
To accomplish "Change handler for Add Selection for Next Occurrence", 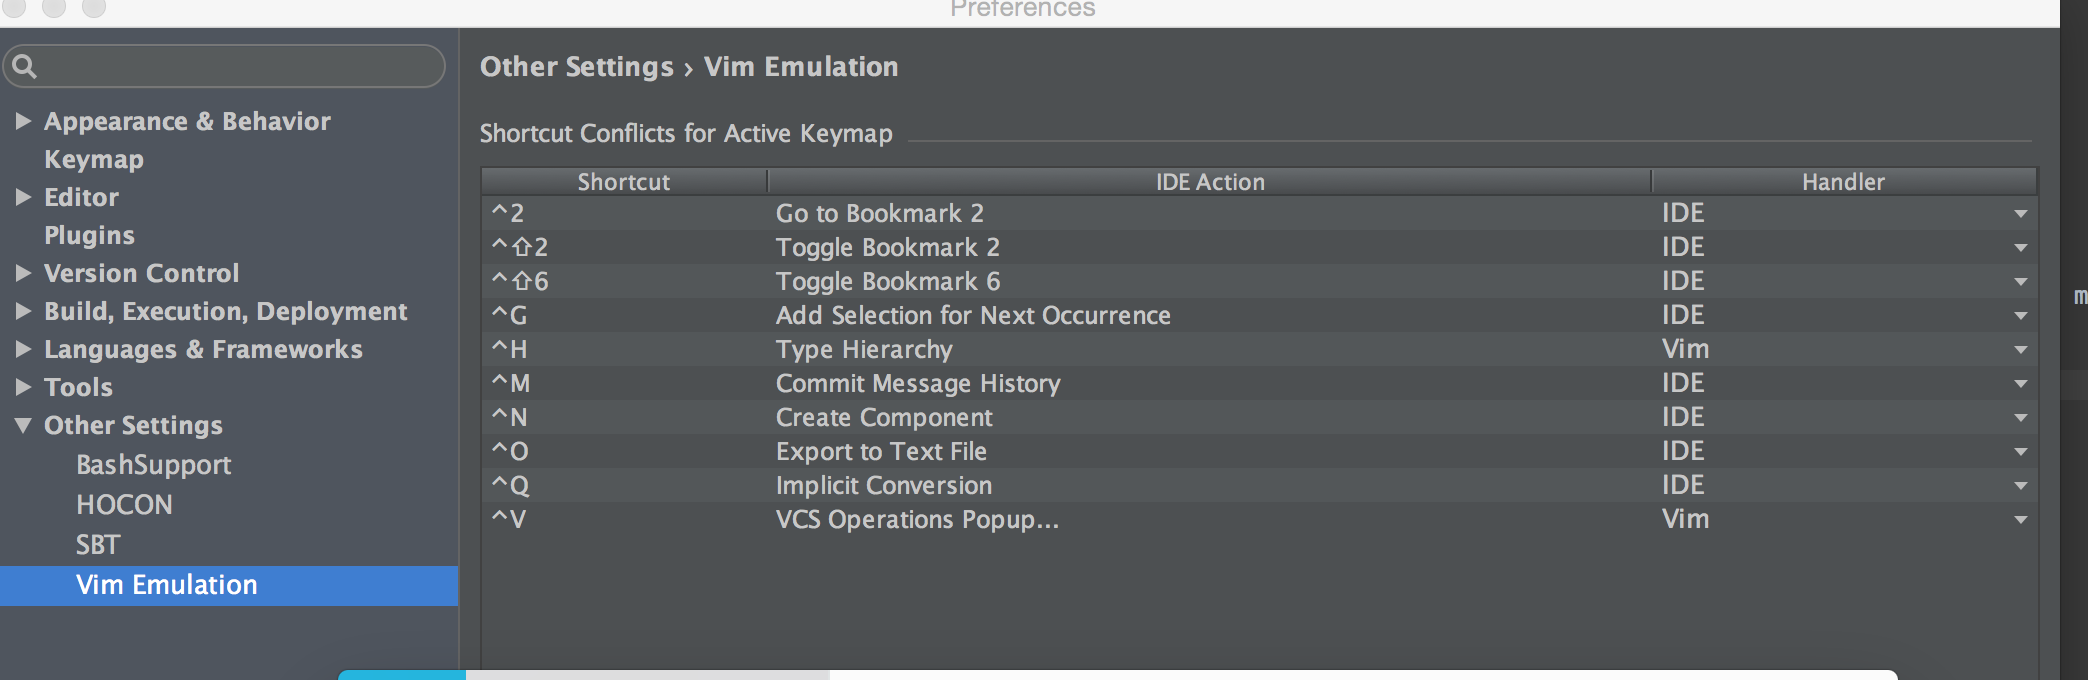I will (x=2020, y=316).
